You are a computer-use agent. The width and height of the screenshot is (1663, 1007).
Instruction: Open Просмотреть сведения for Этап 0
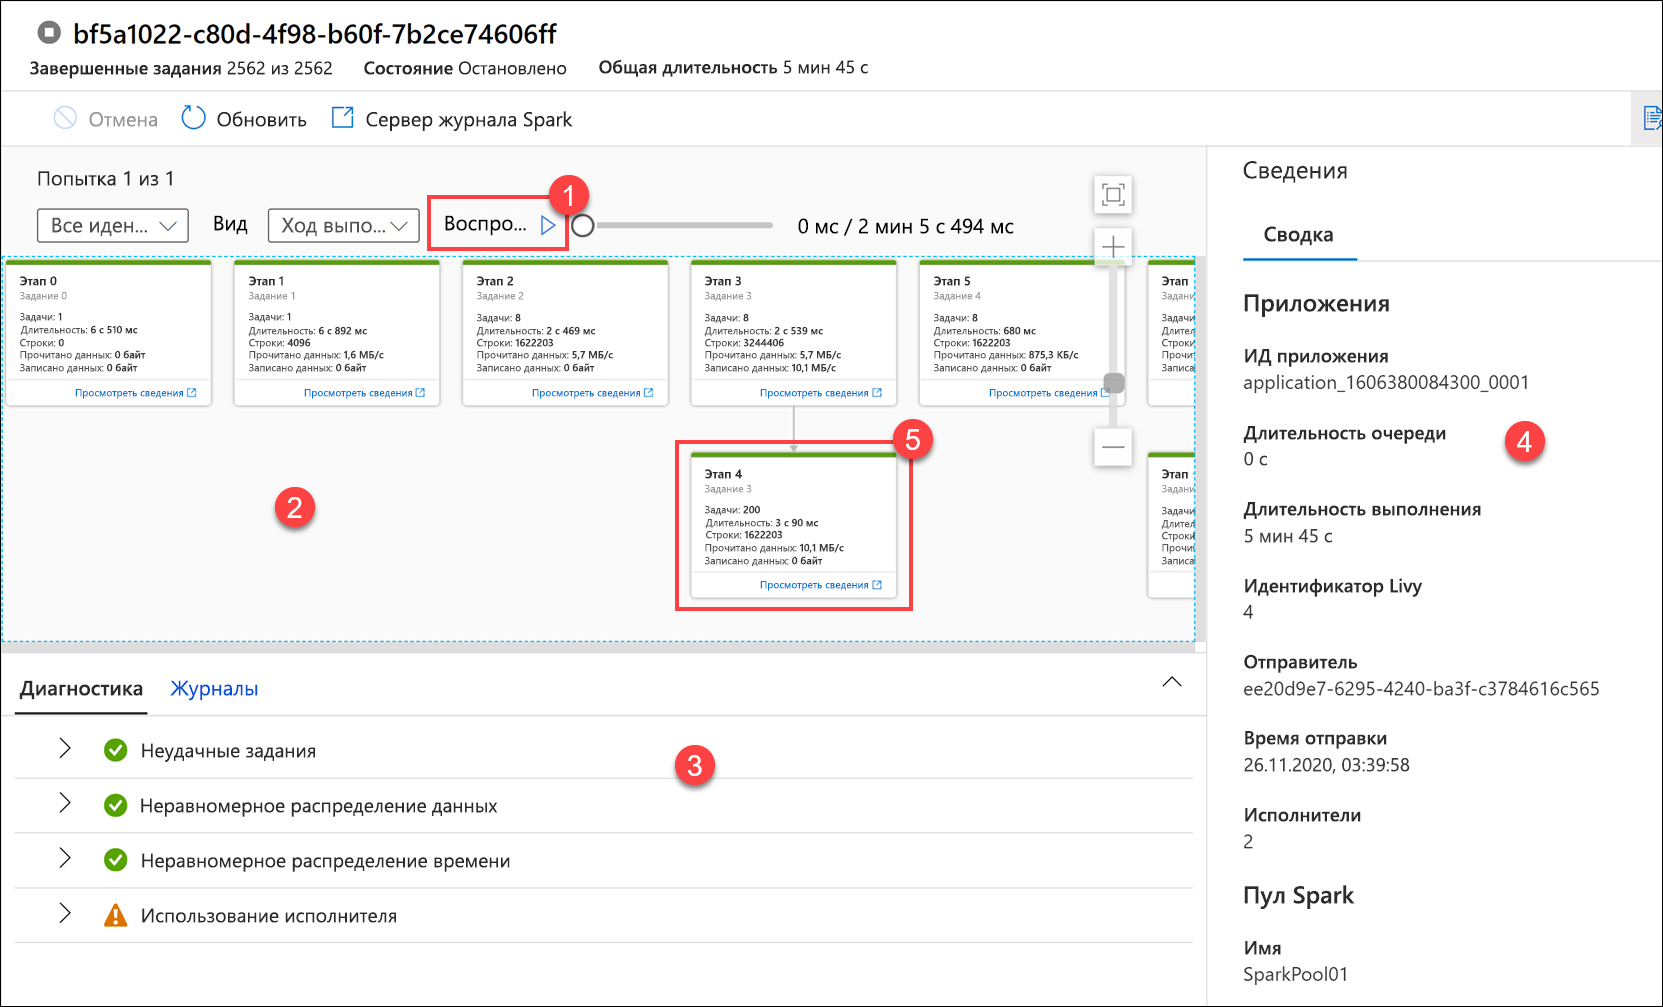coord(135,393)
